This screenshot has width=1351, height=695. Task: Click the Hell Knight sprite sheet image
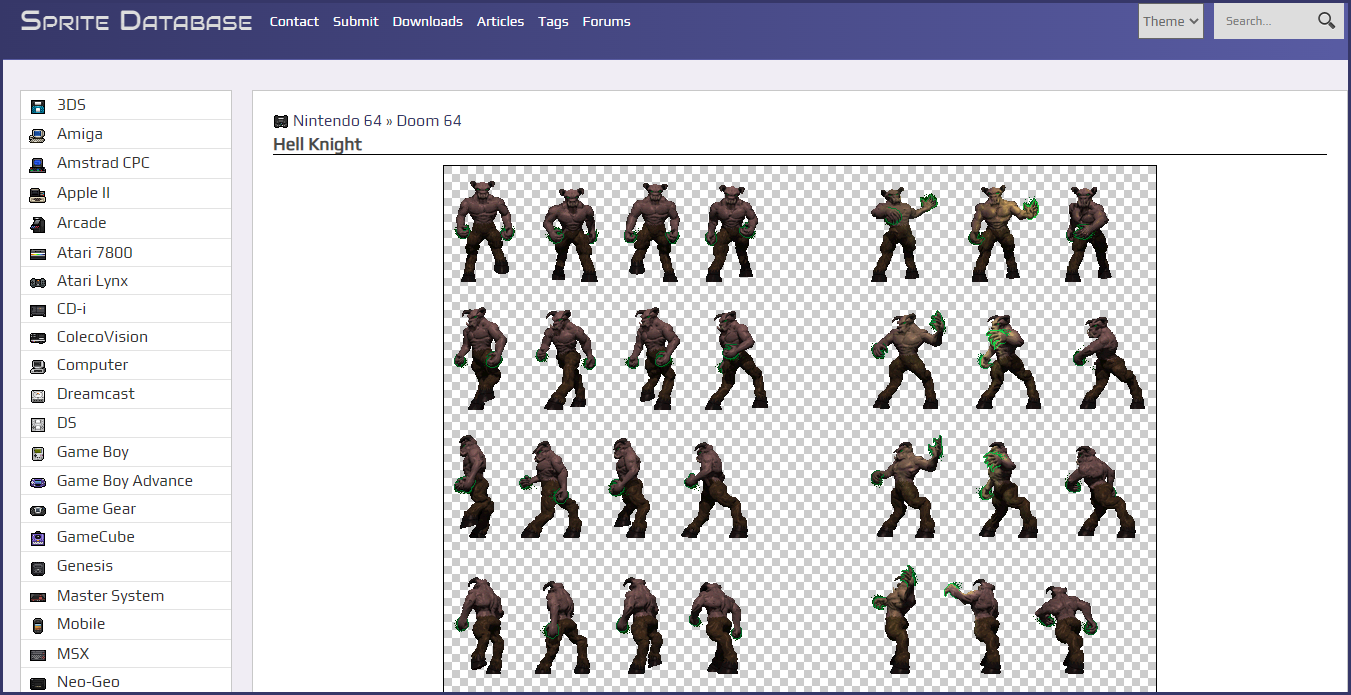click(800, 429)
